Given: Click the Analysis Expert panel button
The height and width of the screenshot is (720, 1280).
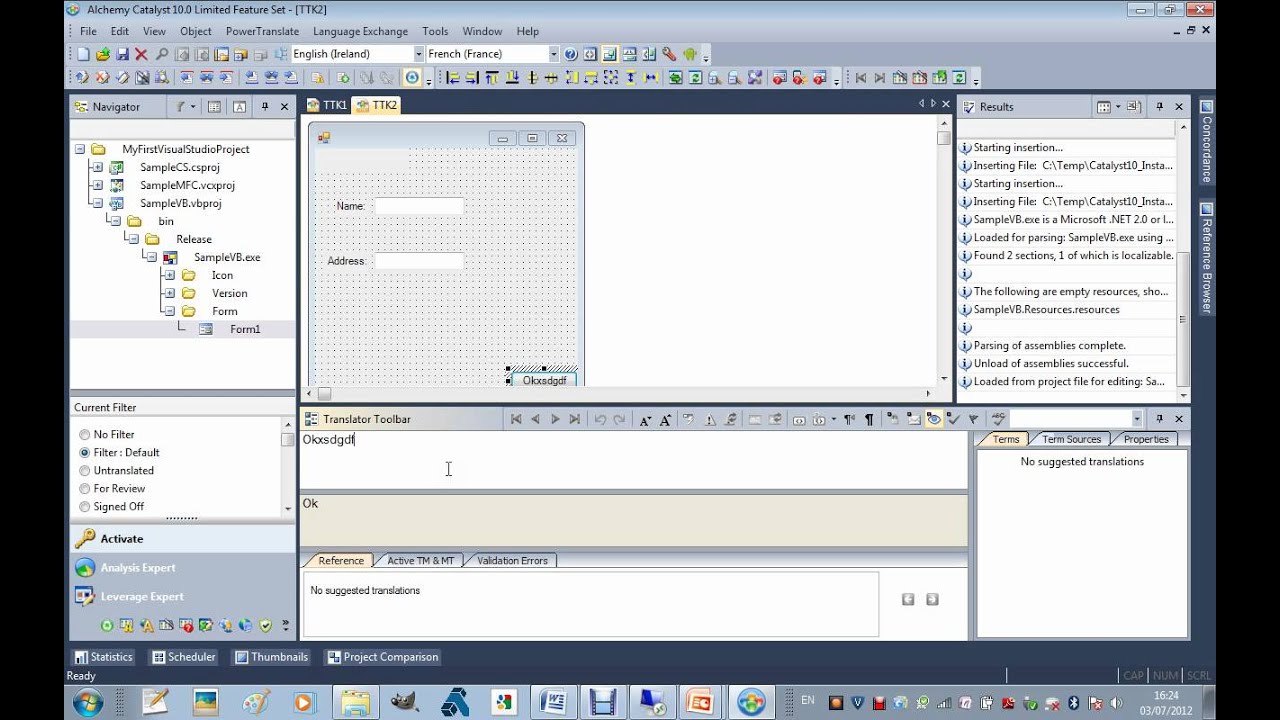Looking at the screenshot, I should (182, 568).
